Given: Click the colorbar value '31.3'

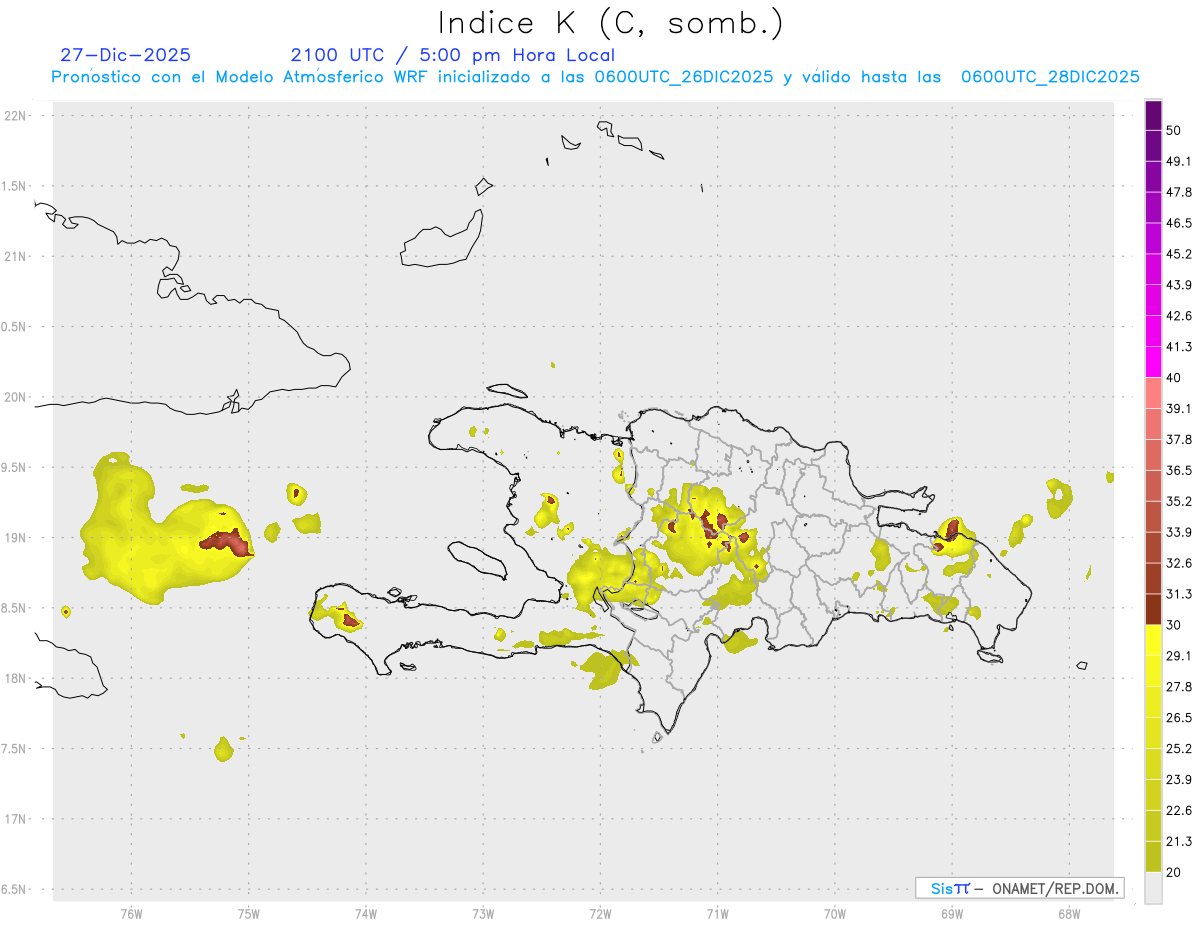Looking at the screenshot, I should click(x=1179, y=594).
